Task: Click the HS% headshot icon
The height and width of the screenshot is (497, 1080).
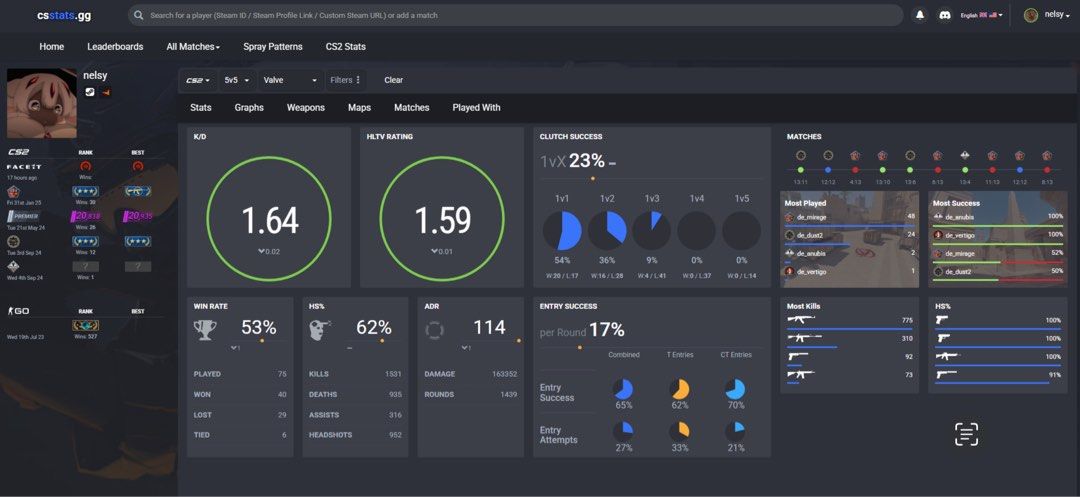Action: (320, 330)
